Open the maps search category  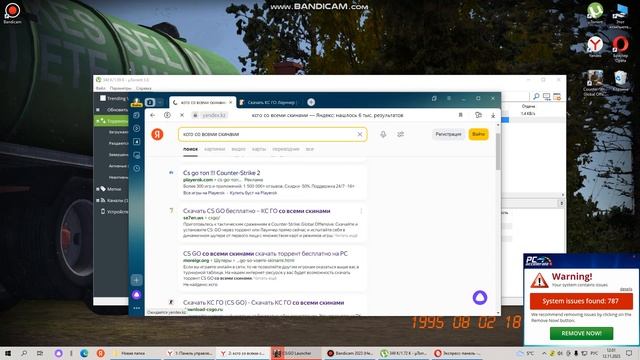click(259, 149)
